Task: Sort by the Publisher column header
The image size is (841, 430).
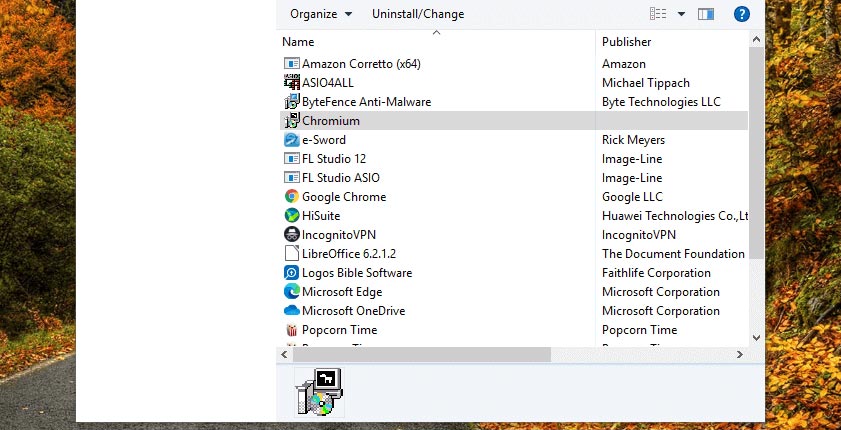Action: [626, 42]
